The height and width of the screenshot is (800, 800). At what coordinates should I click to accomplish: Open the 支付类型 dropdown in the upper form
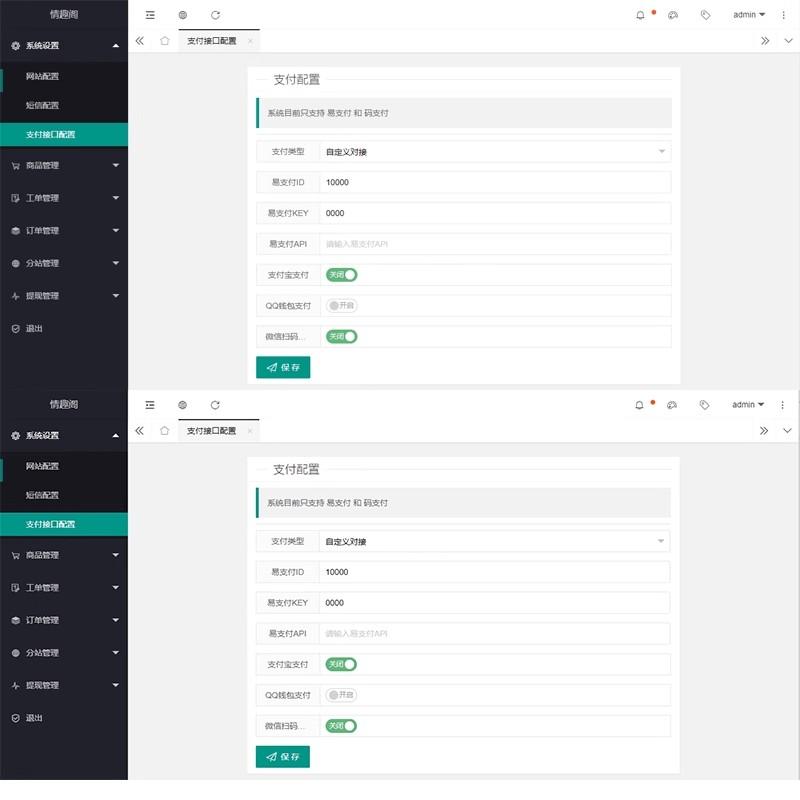(x=494, y=152)
